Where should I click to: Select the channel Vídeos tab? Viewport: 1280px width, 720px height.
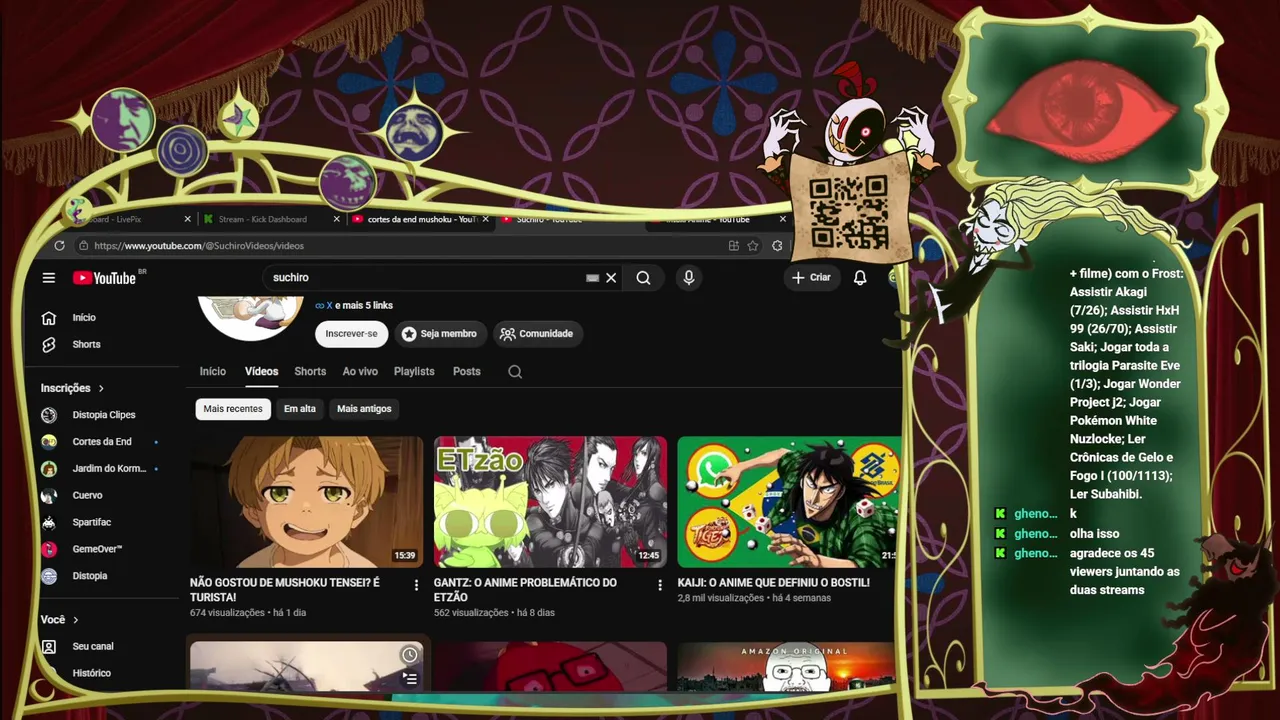tap(262, 372)
